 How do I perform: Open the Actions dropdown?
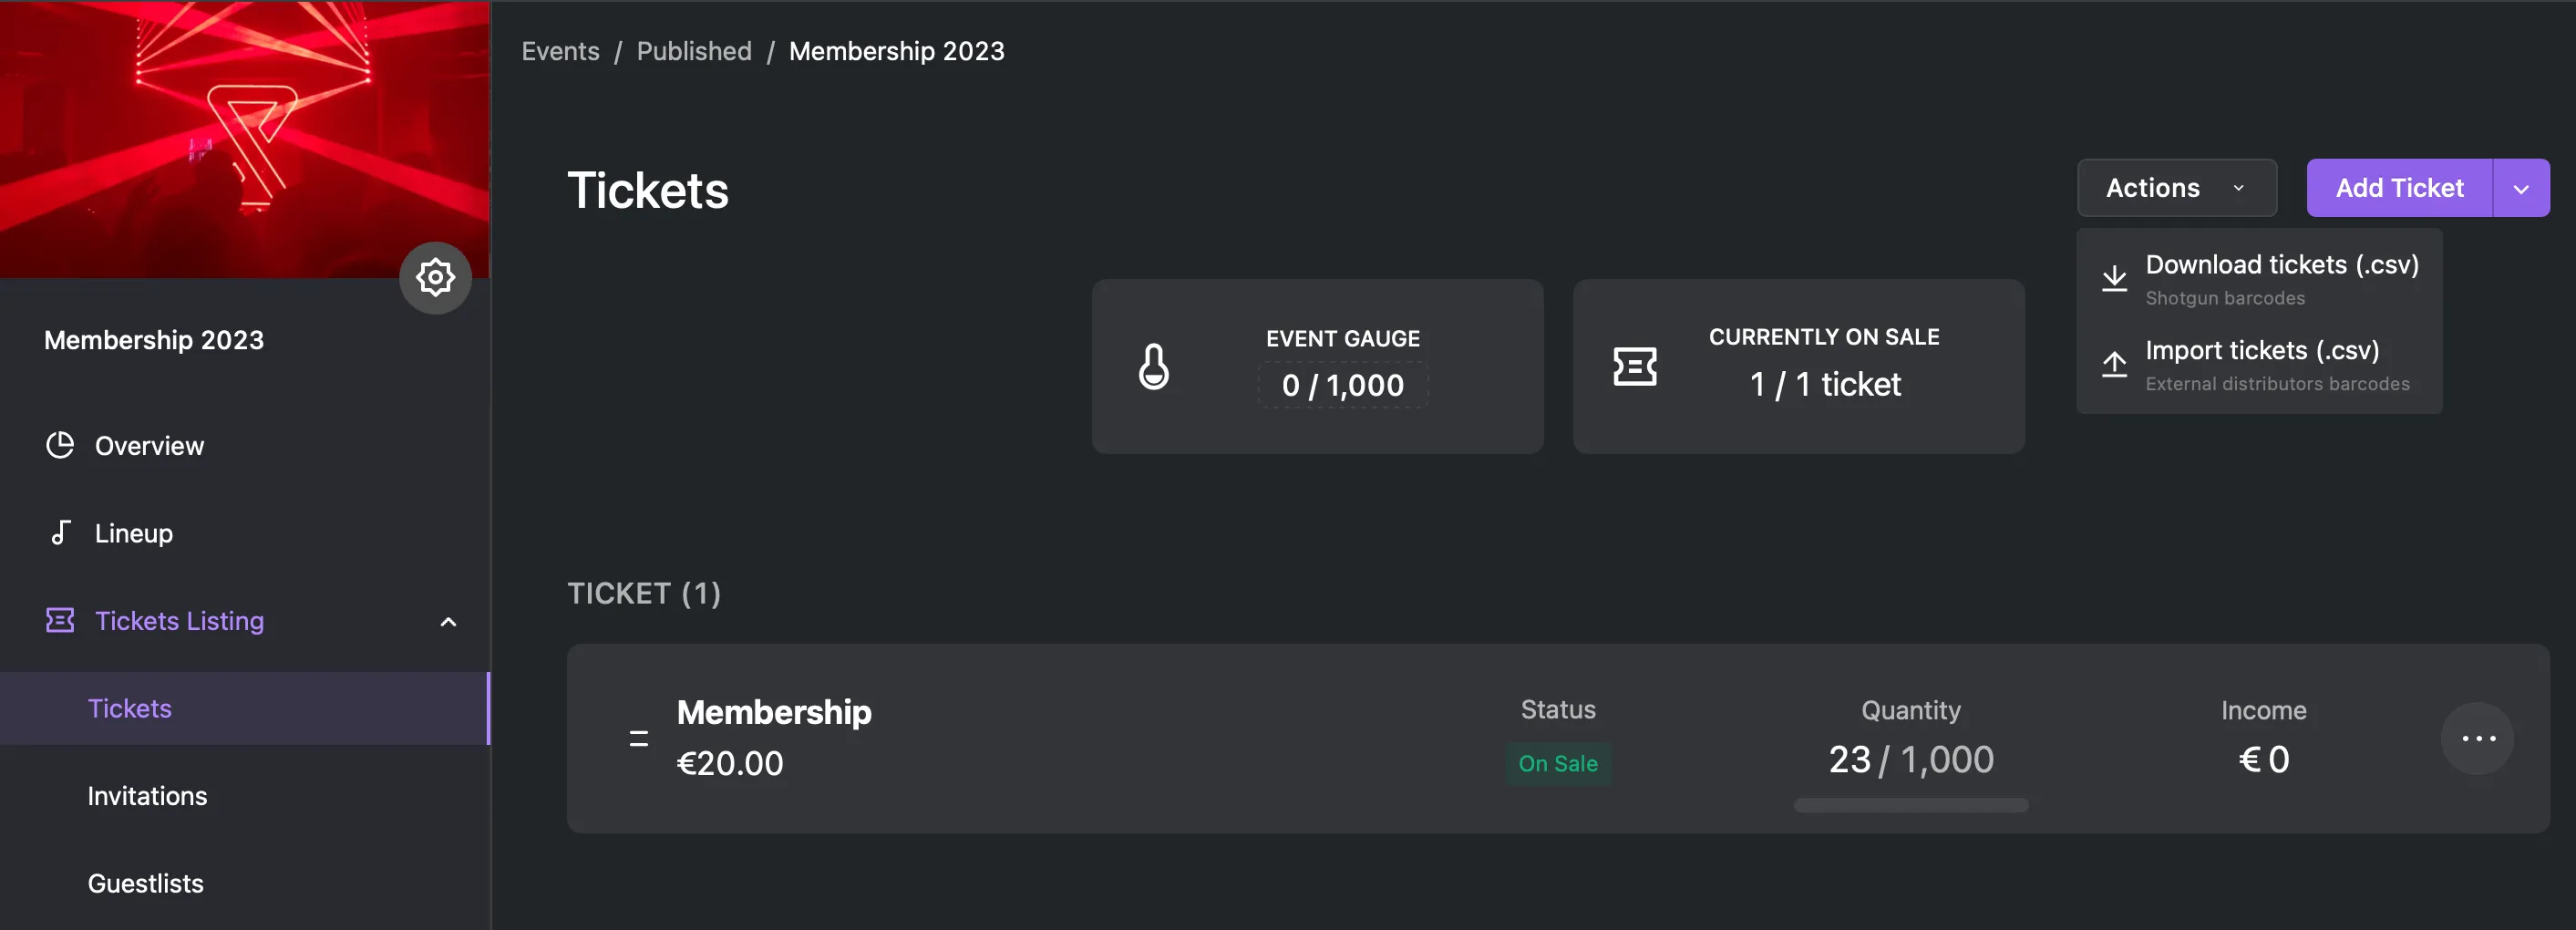2176,187
